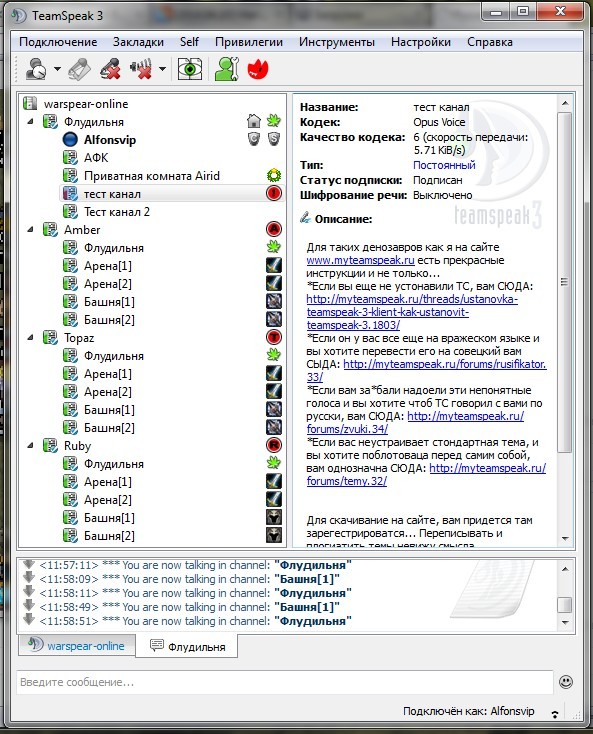
Task: Toggle the mute speakers toolbar icon
Action: [141, 69]
